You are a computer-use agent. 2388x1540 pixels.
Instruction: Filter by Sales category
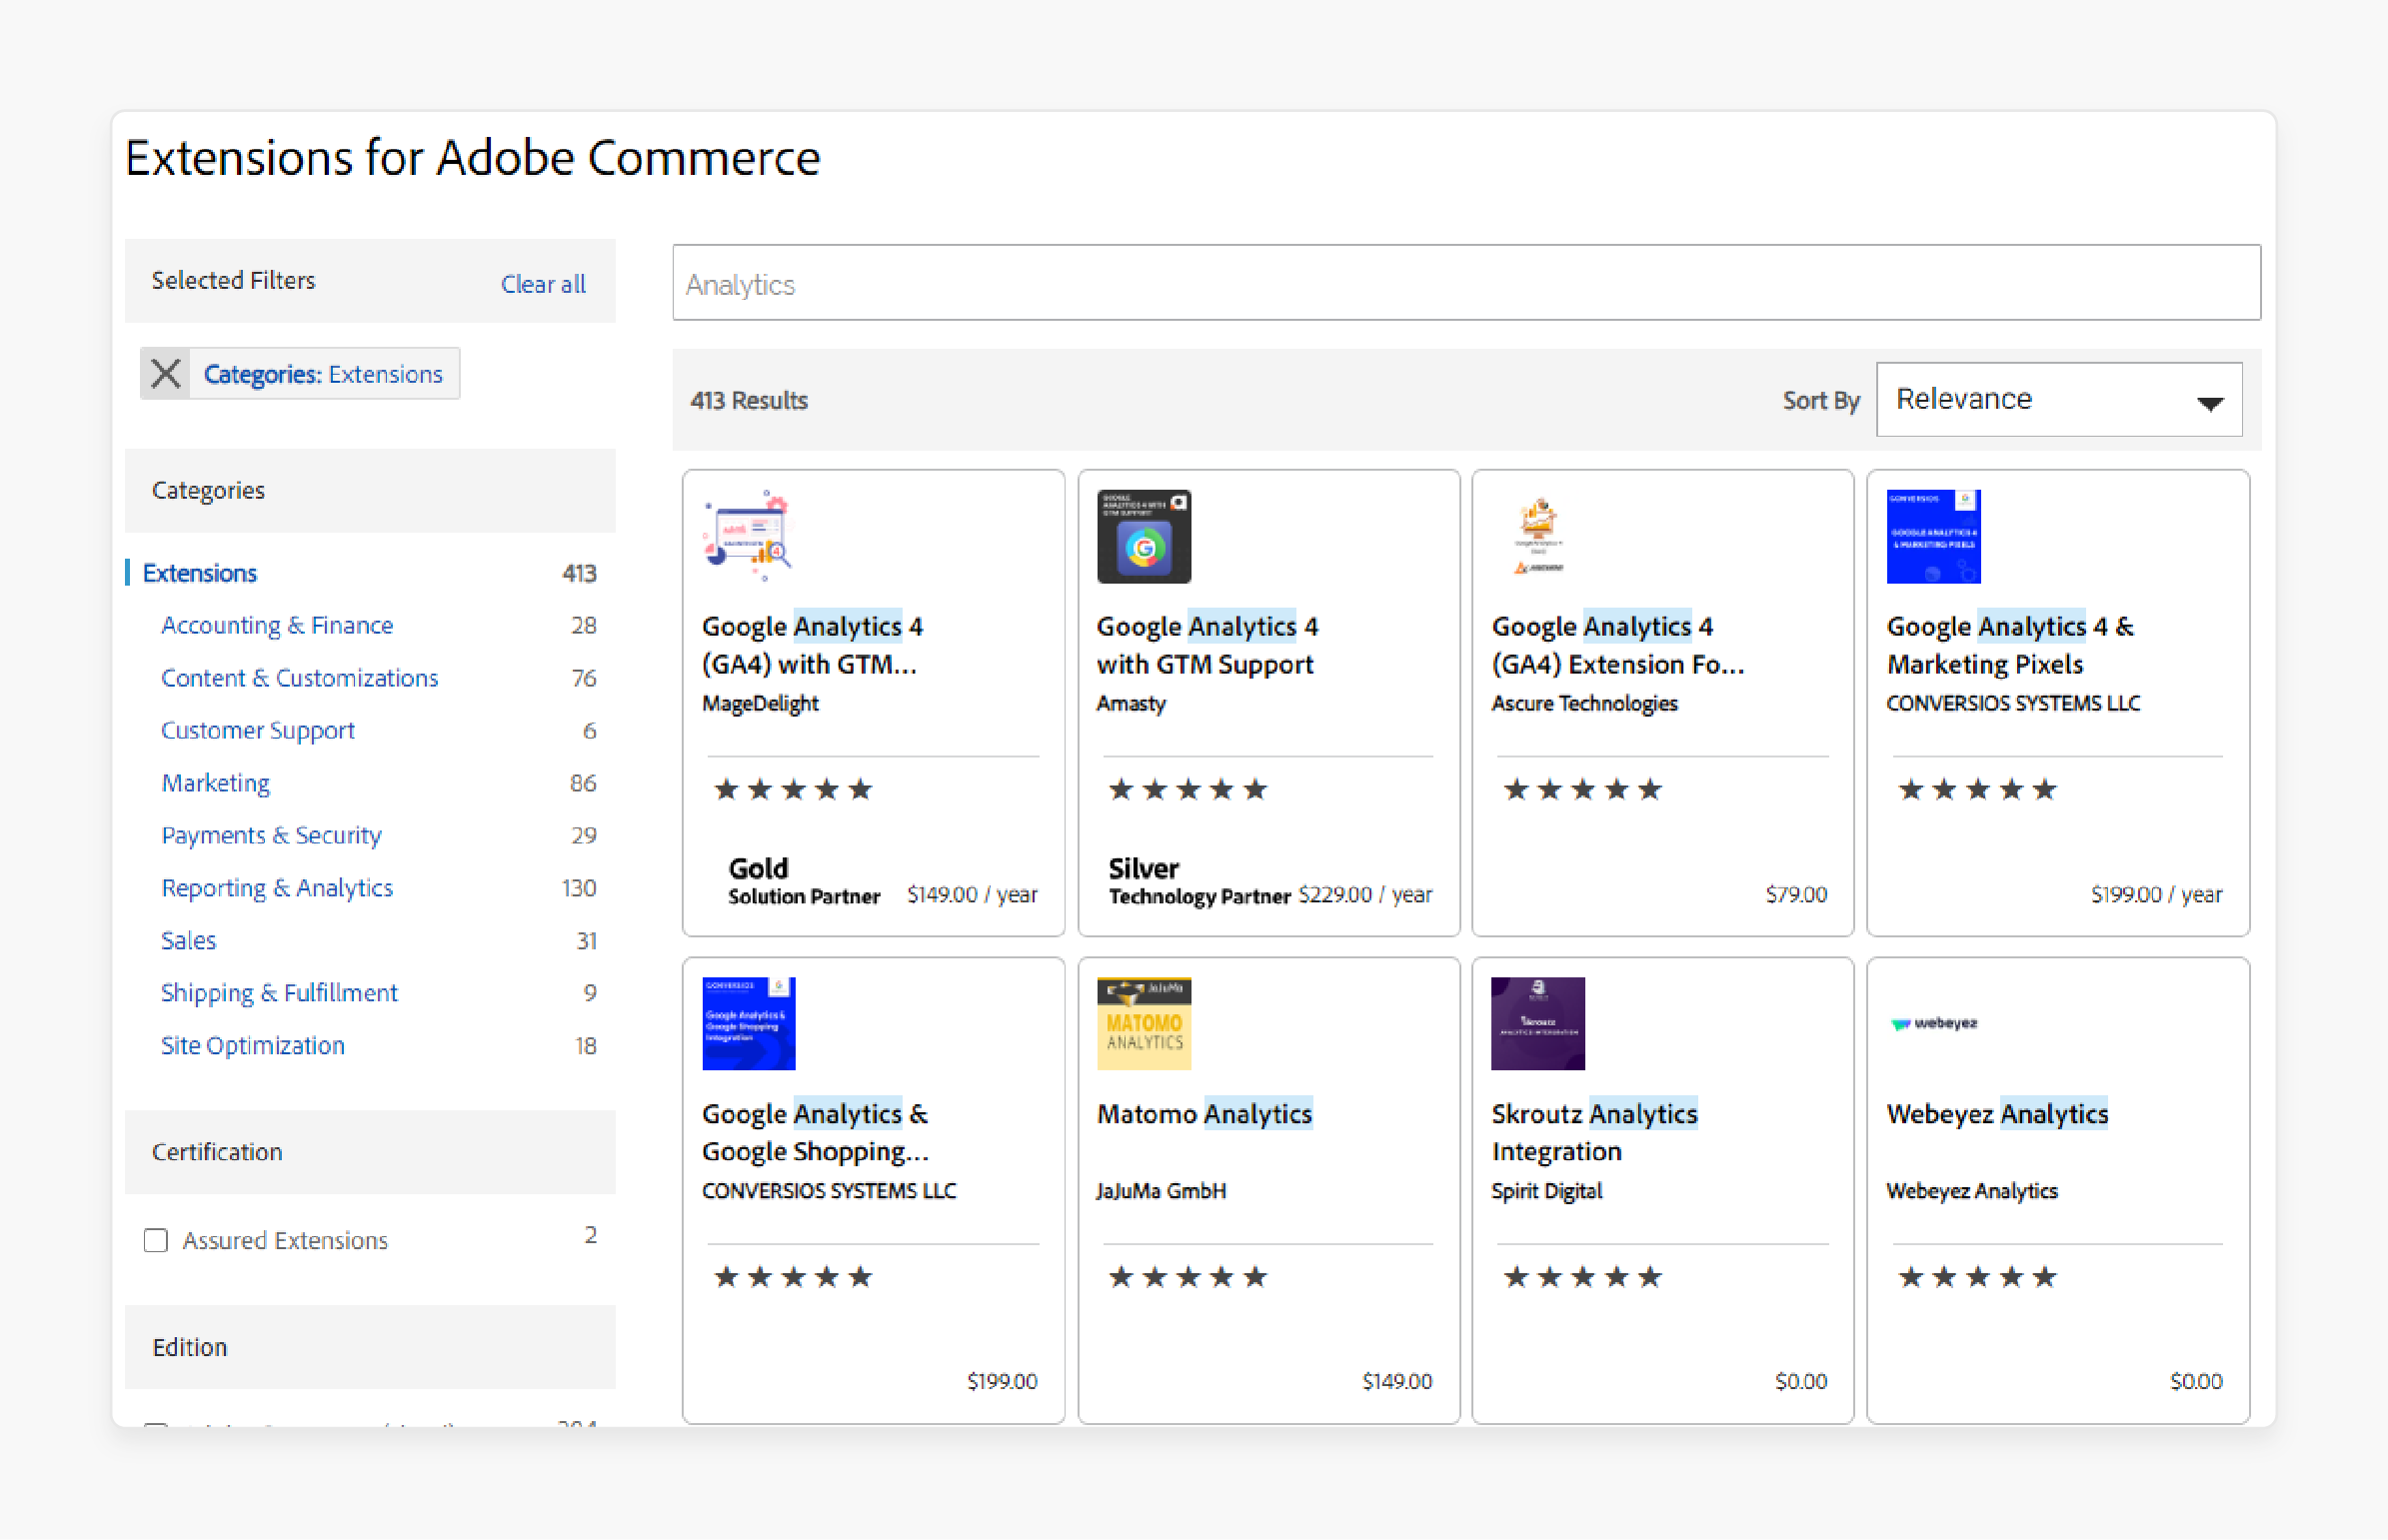pyautogui.click(x=188, y=940)
